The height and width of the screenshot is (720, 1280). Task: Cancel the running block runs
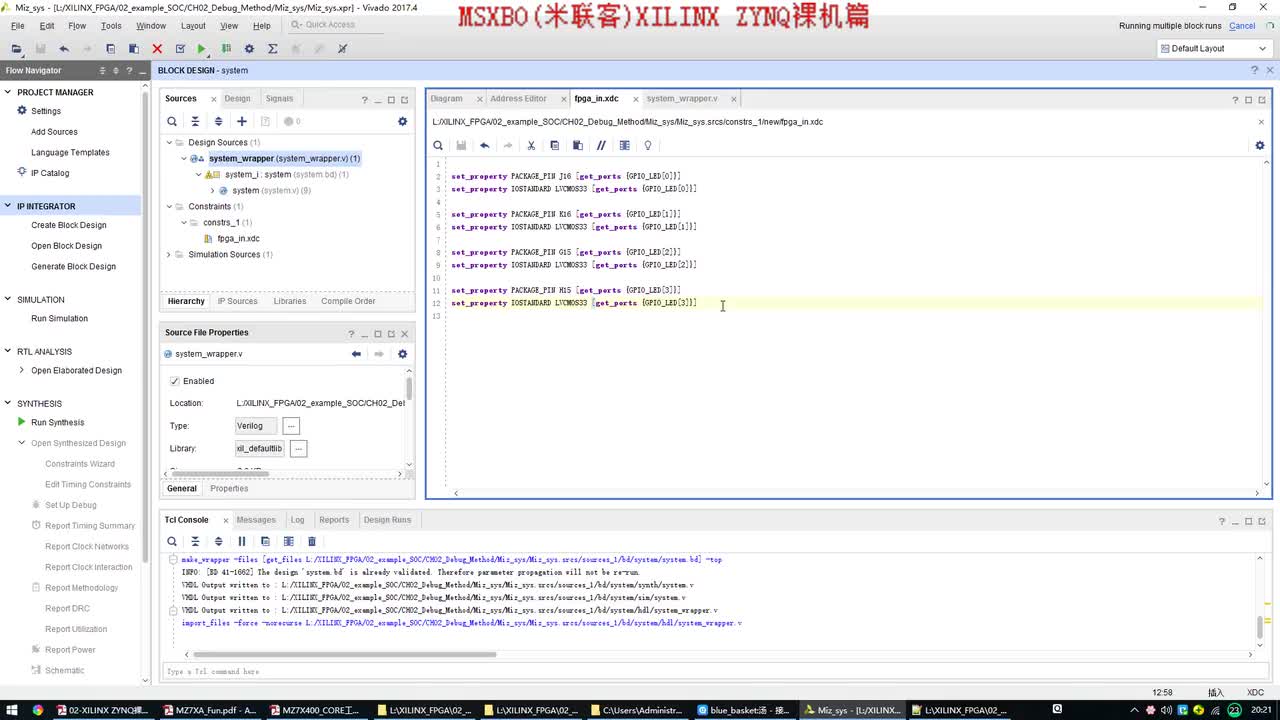coord(1242,26)
